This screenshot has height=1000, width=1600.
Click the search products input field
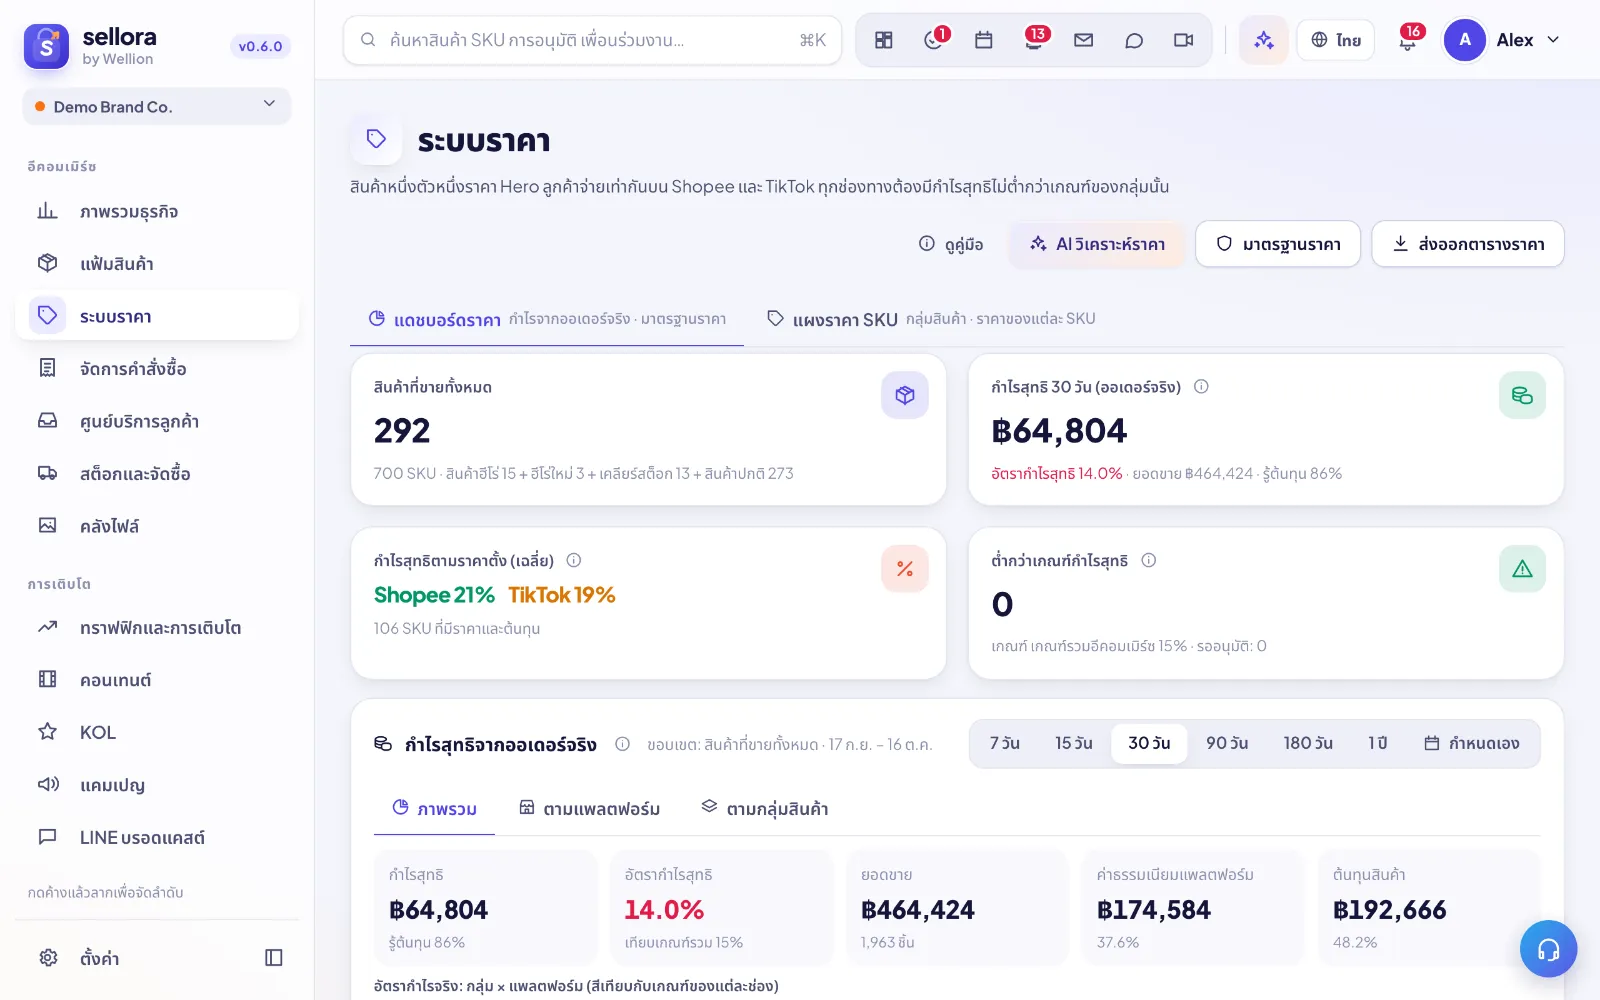point(592,40)
